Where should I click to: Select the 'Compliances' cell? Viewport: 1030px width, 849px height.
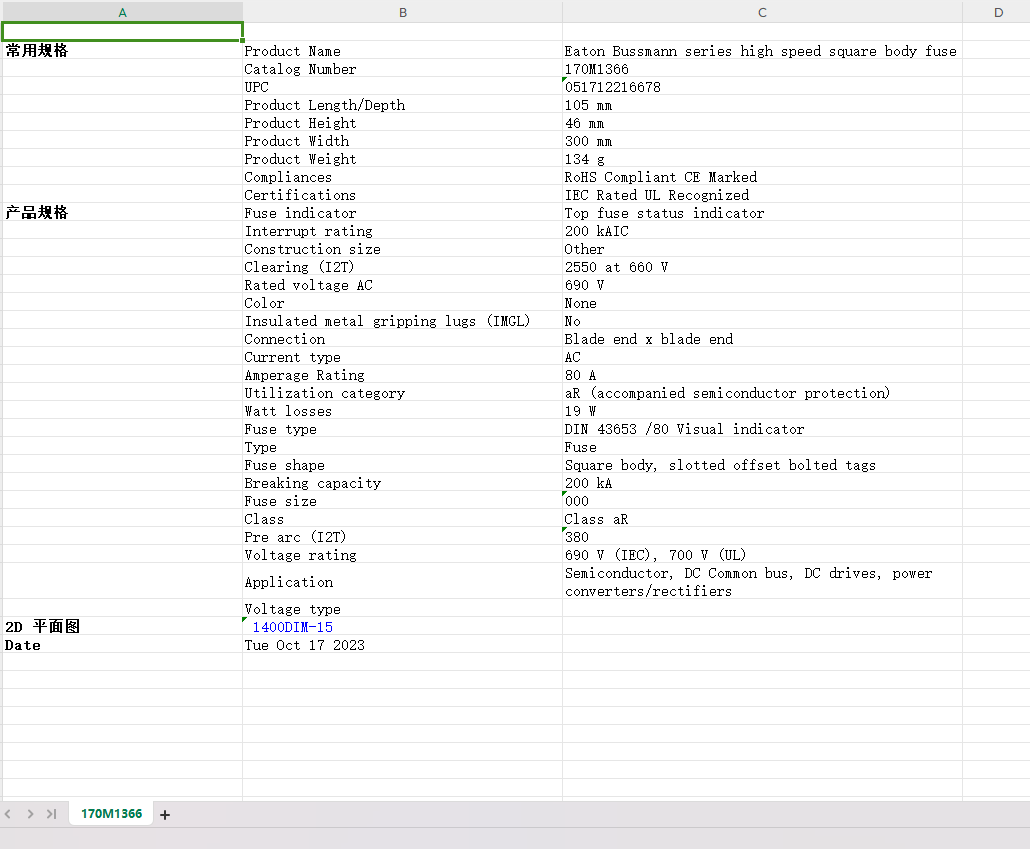click(x=403, y=177)
